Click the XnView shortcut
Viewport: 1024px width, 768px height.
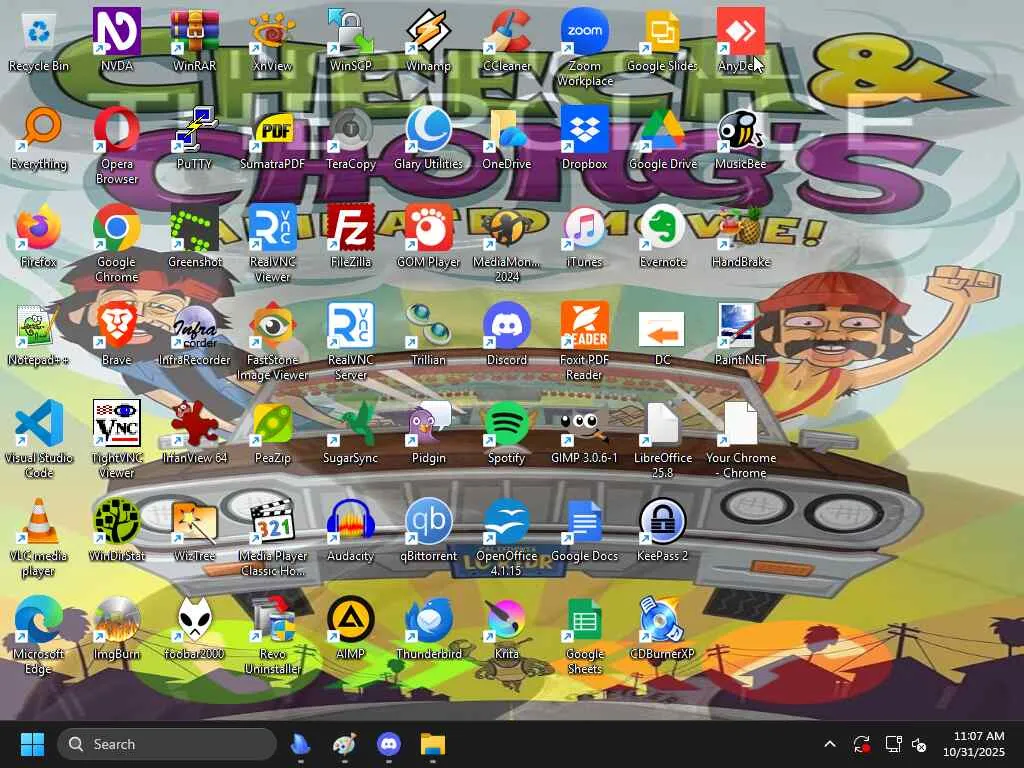coord(272,31)
